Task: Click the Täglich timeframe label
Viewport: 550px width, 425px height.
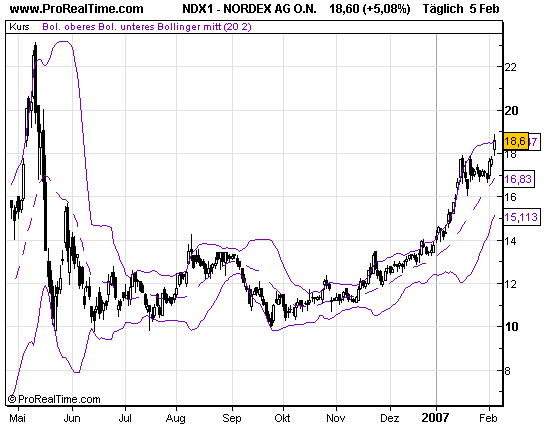Action: pyautogui.click(x=443, y=9)
